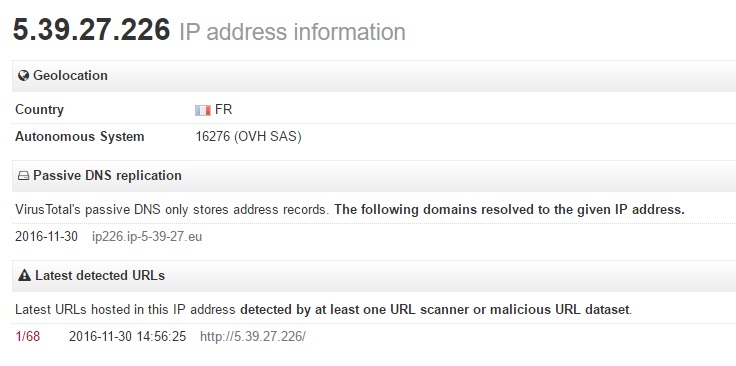Collapse the Latest detected URLs section header
Image resolution: width=736 pixels, height=366 pixels.
click(374, 276)
